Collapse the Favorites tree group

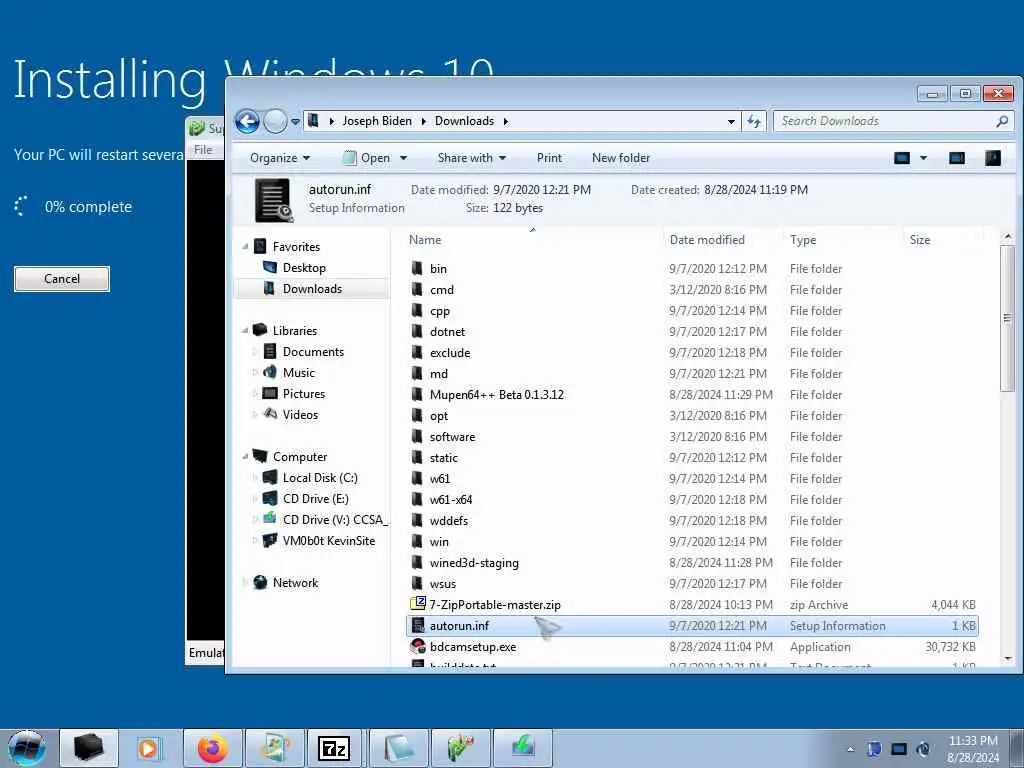tap(246, 247)
